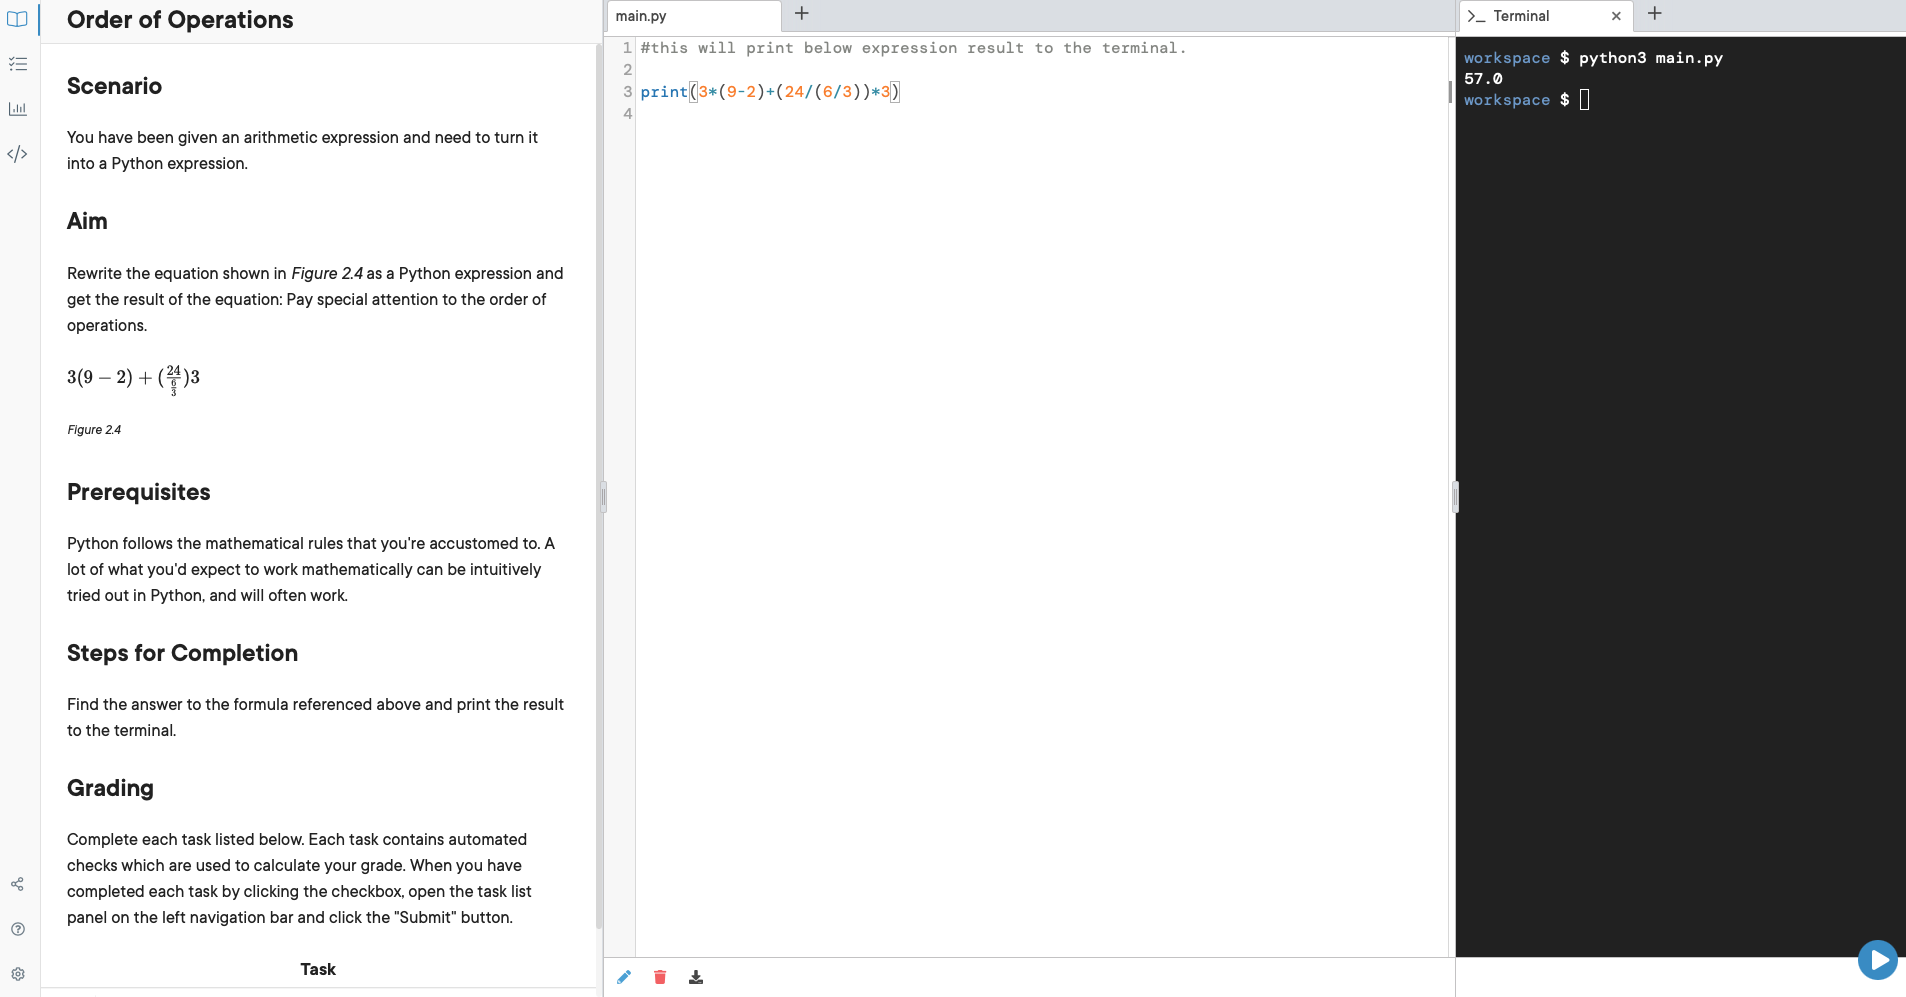
Task: Click the 'Scenario' heading
Action: (114, 86)
